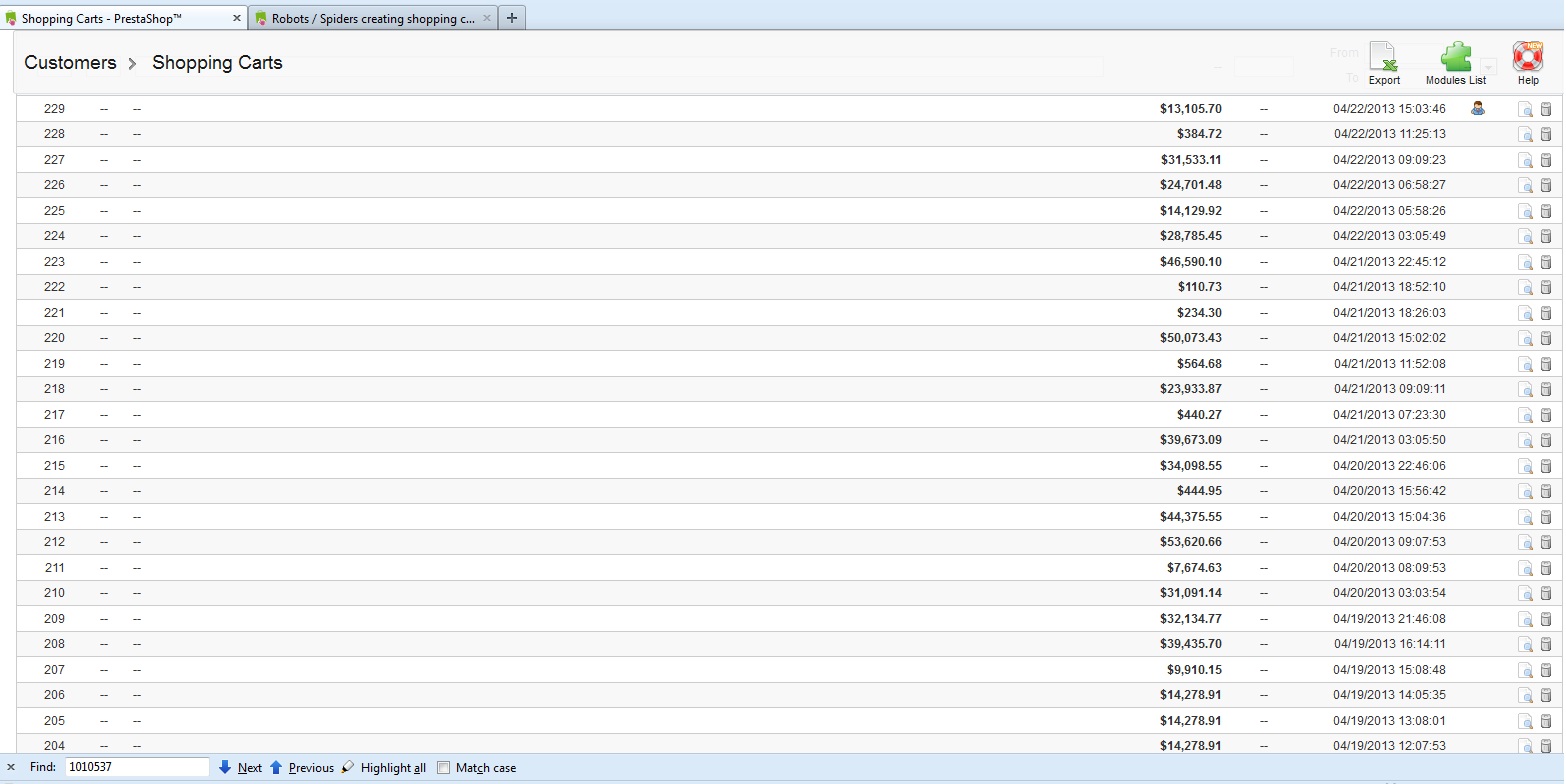The height and width of the screenshot is (784, 1566).
Task: Click the Export to Excel icon
Action: 1384,57
